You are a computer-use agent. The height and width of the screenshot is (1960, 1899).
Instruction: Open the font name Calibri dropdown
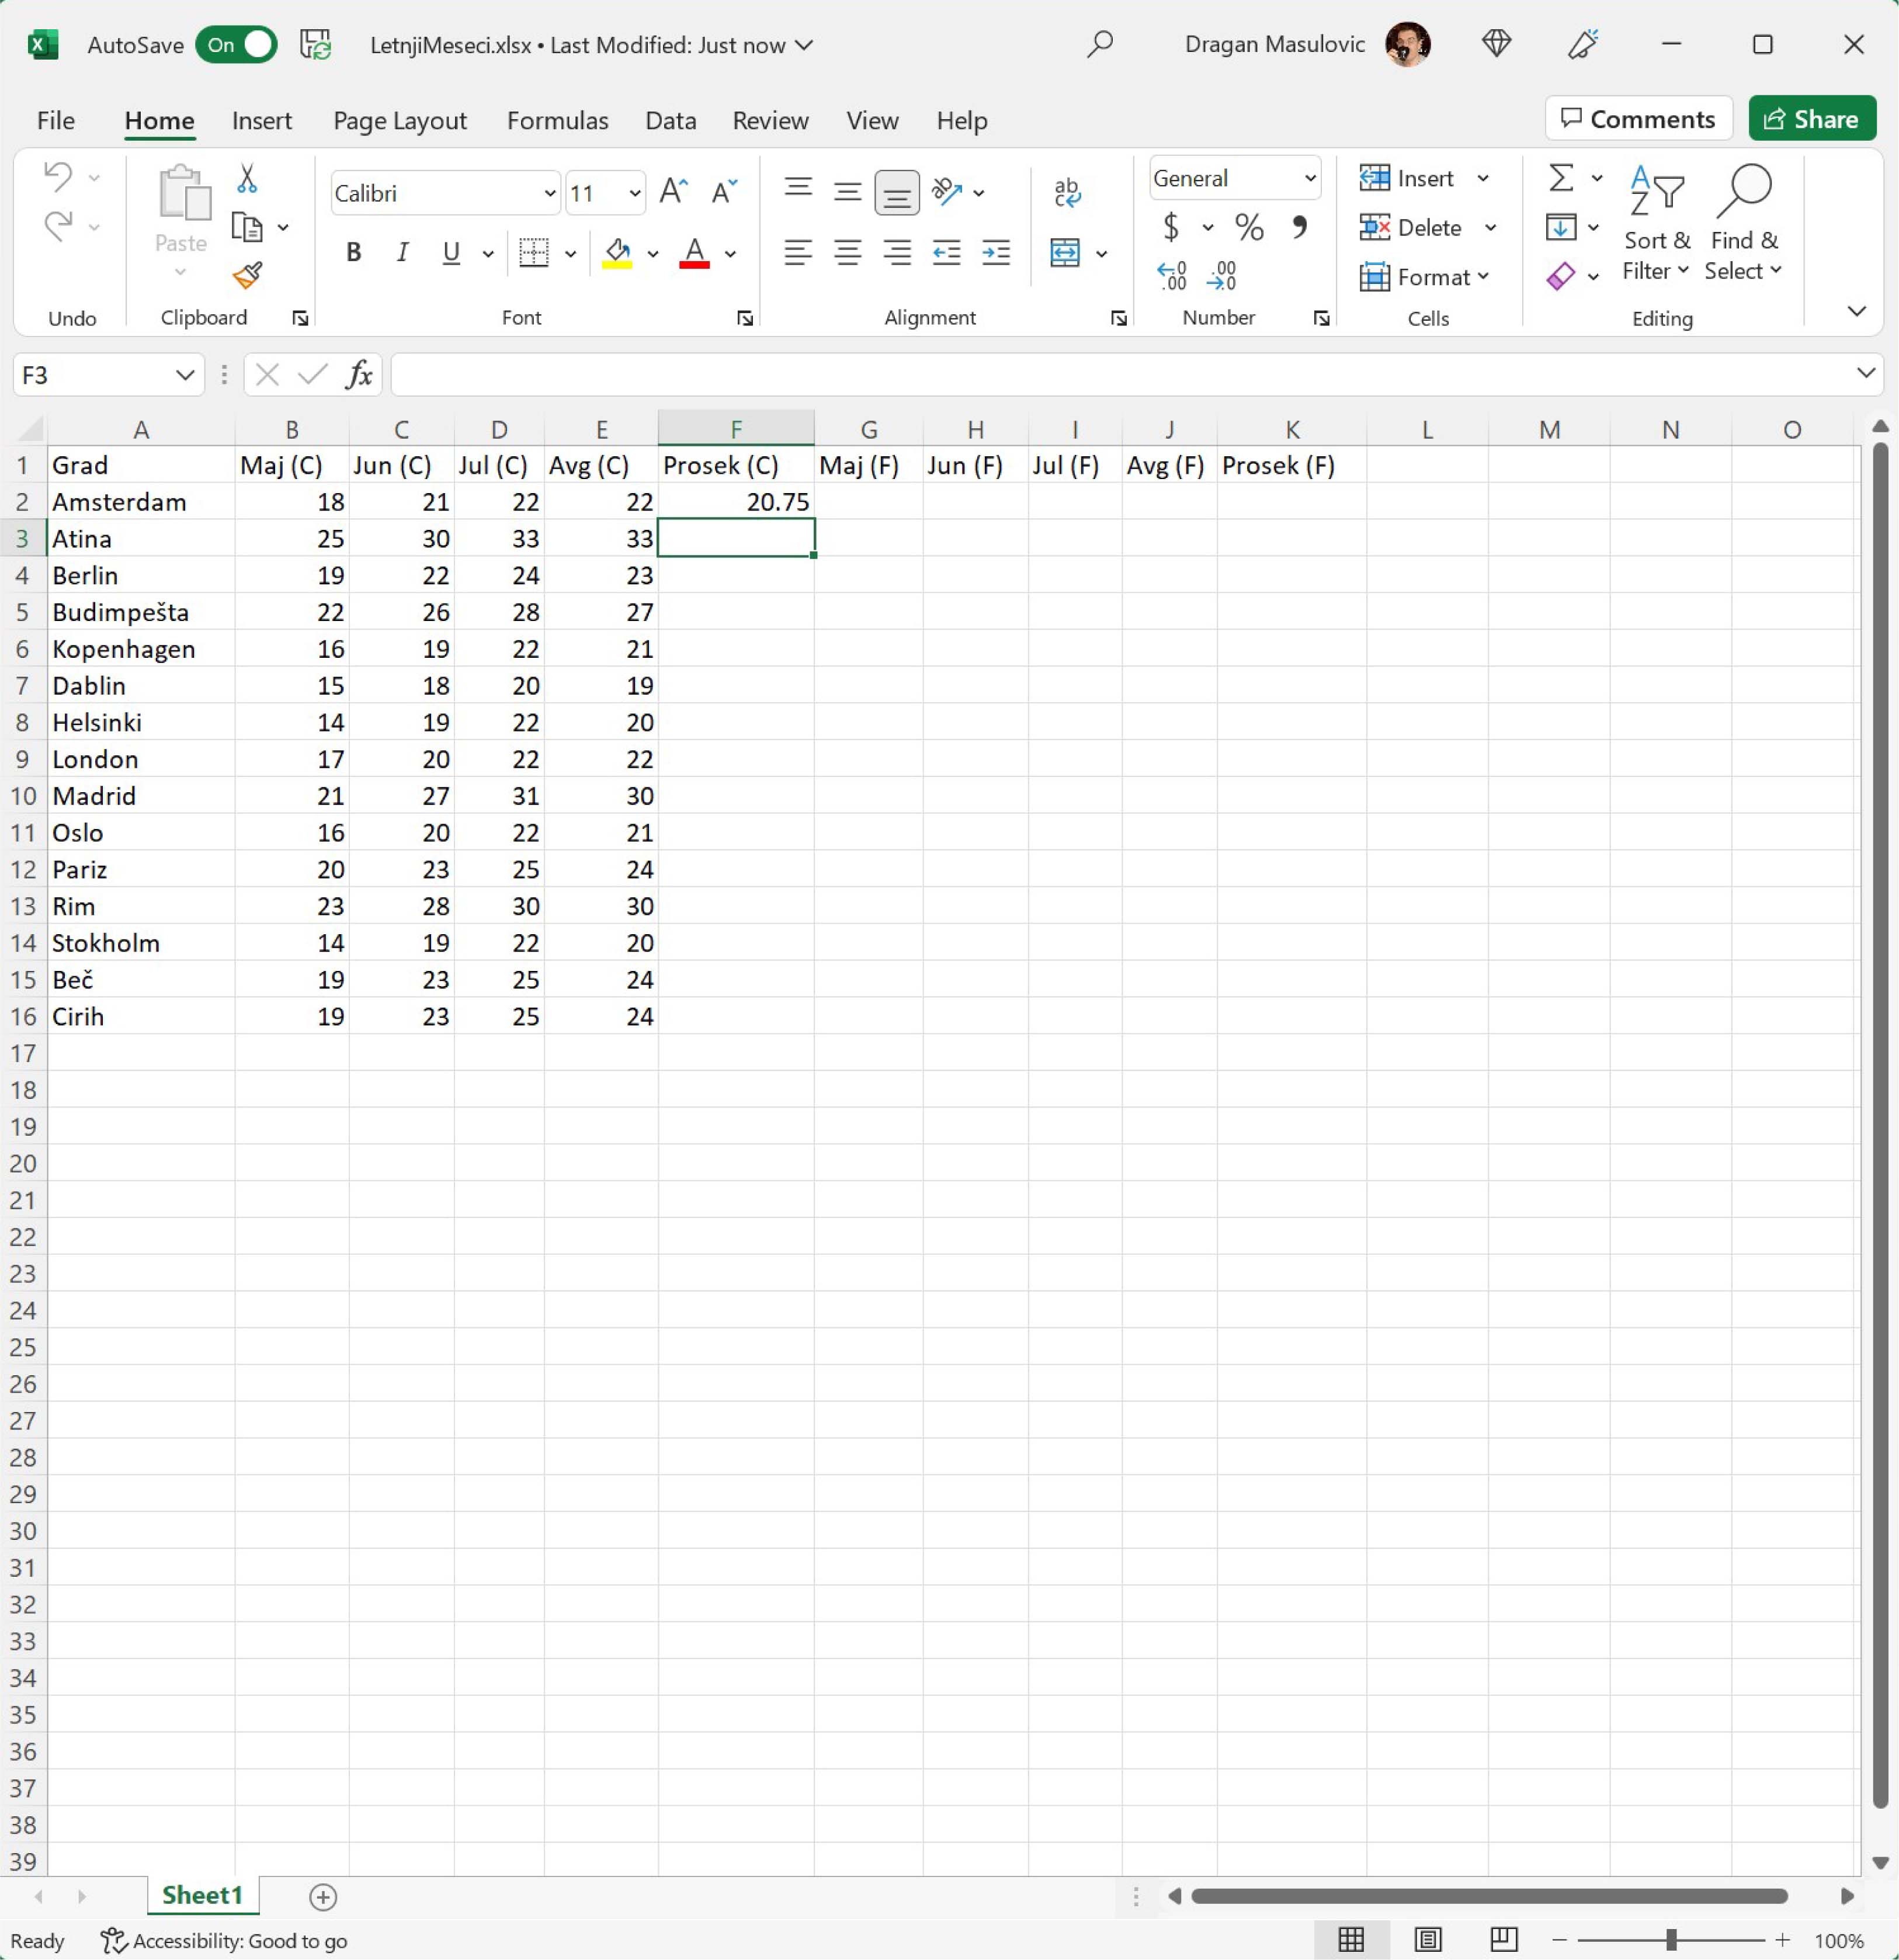pyautogui.click(x=549, y=193)
